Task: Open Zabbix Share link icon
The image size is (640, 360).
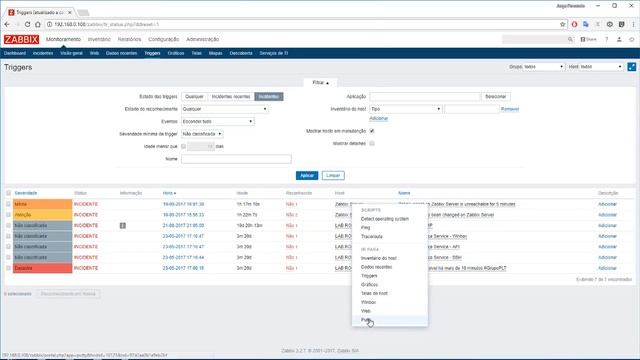Action: tap(589, 39)
